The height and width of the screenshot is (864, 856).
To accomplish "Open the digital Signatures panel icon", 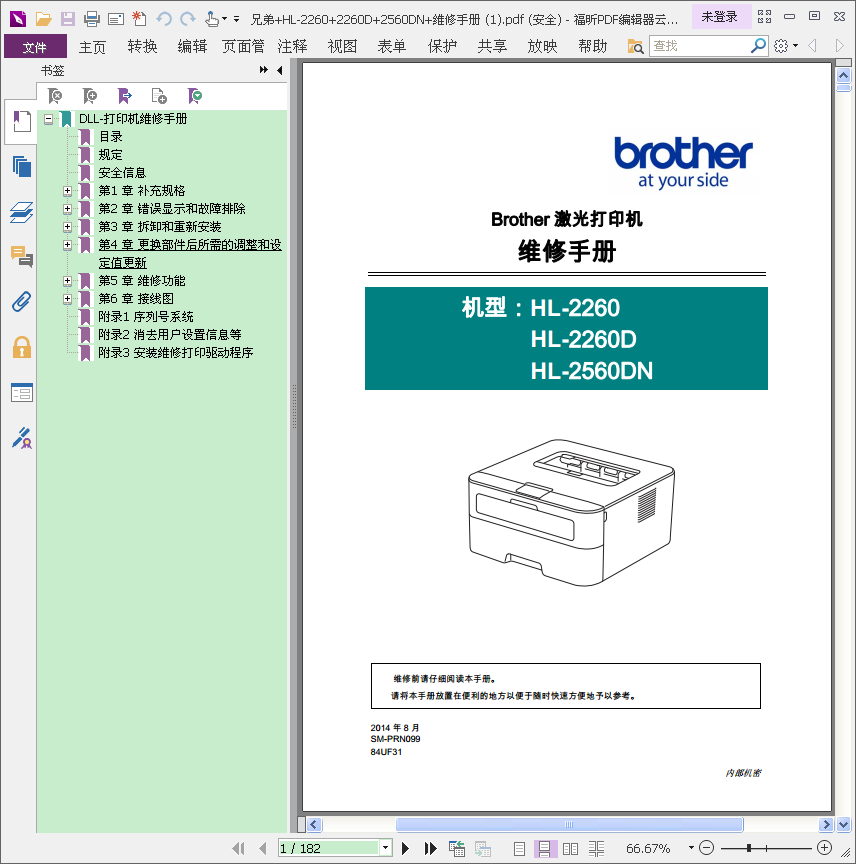I will [x=21, y=438].
